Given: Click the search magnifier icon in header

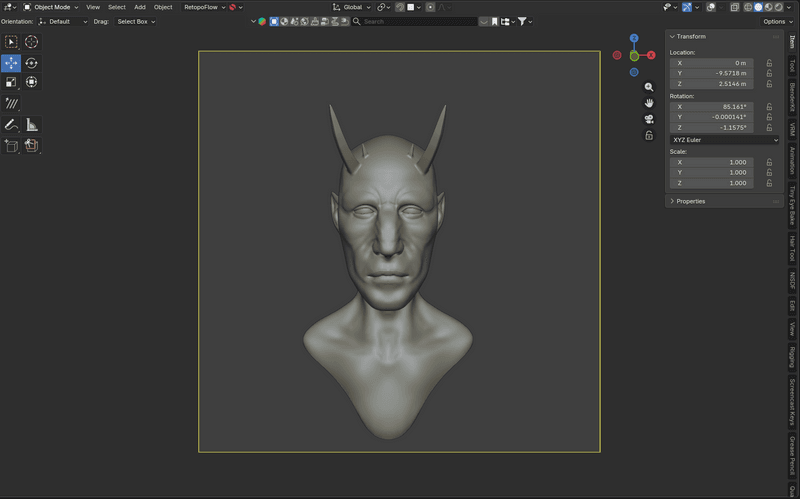Looking at the screenshot, I should pyautogui.click(x=357, y=21).
